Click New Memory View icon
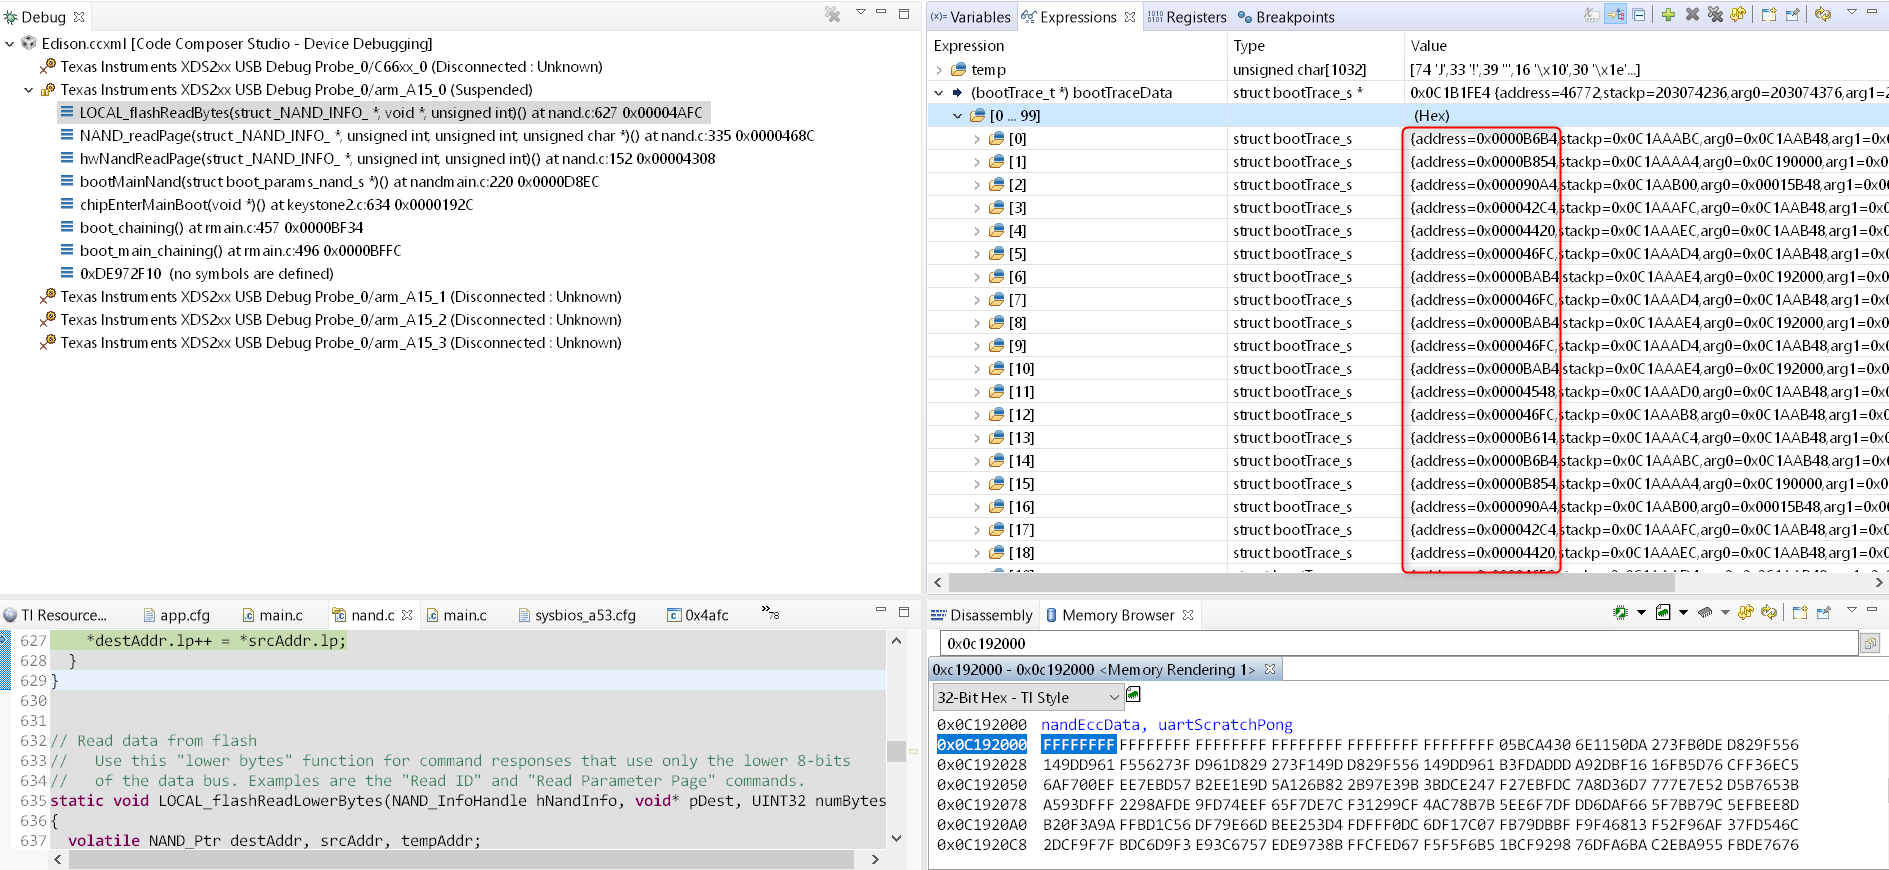This screenshot has width=1889, height=870. point(1799,612)
